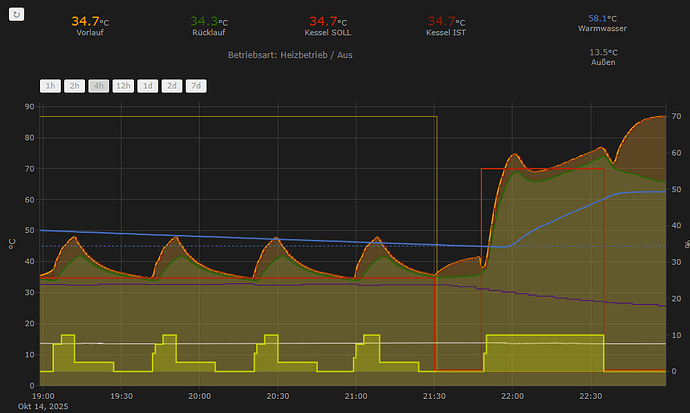This screenshot has width=690, height=413.
Task: Click the Außen temperature 13.5°C
Action: [x=603, y=52]
